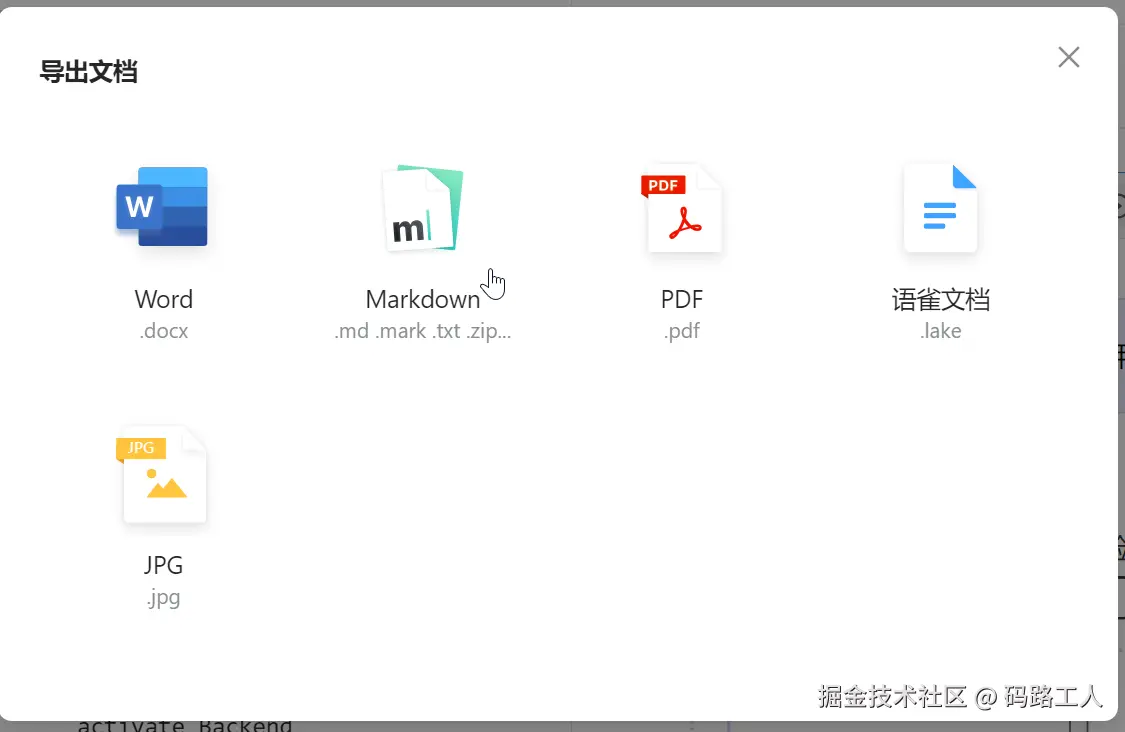Viewport: 1125px width, 732px height.
Task: Click the .lake extension text
Action: 941,331
